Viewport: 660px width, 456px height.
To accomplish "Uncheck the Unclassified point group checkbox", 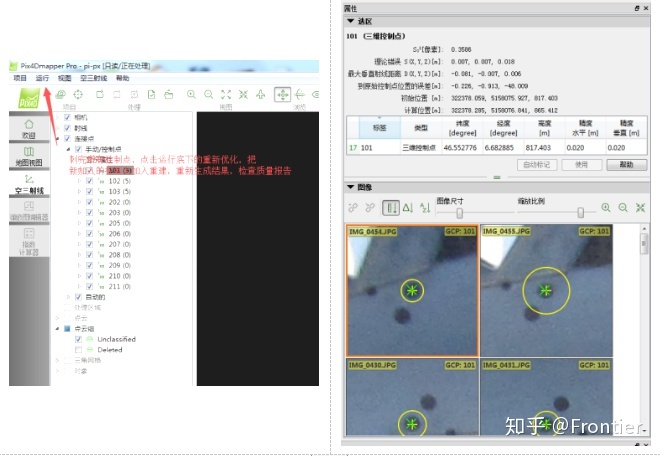I will (x=78, y=339).
